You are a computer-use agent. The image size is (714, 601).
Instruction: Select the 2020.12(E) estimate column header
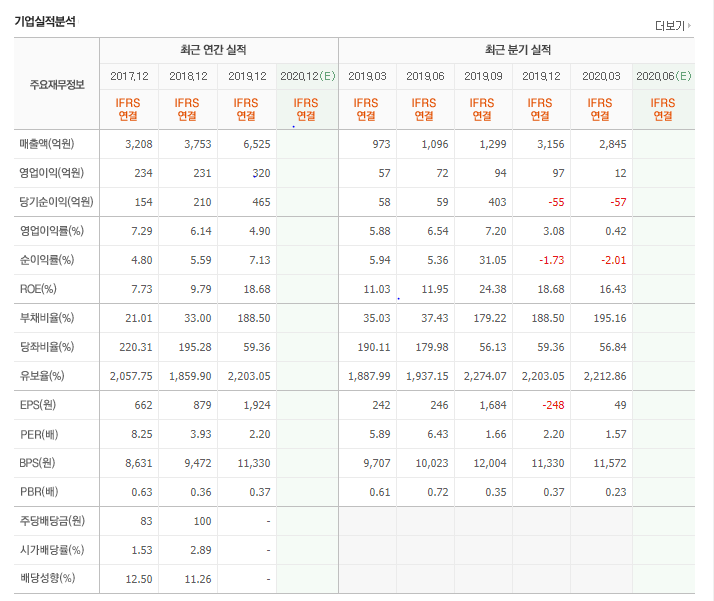click(x=308, y=76)
